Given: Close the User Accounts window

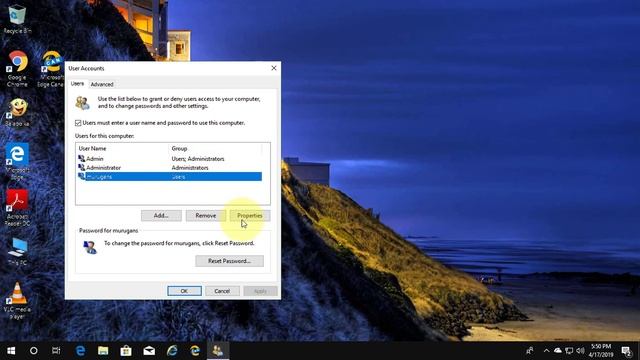Looking at the screenshot, I should (x=274, y=68).
